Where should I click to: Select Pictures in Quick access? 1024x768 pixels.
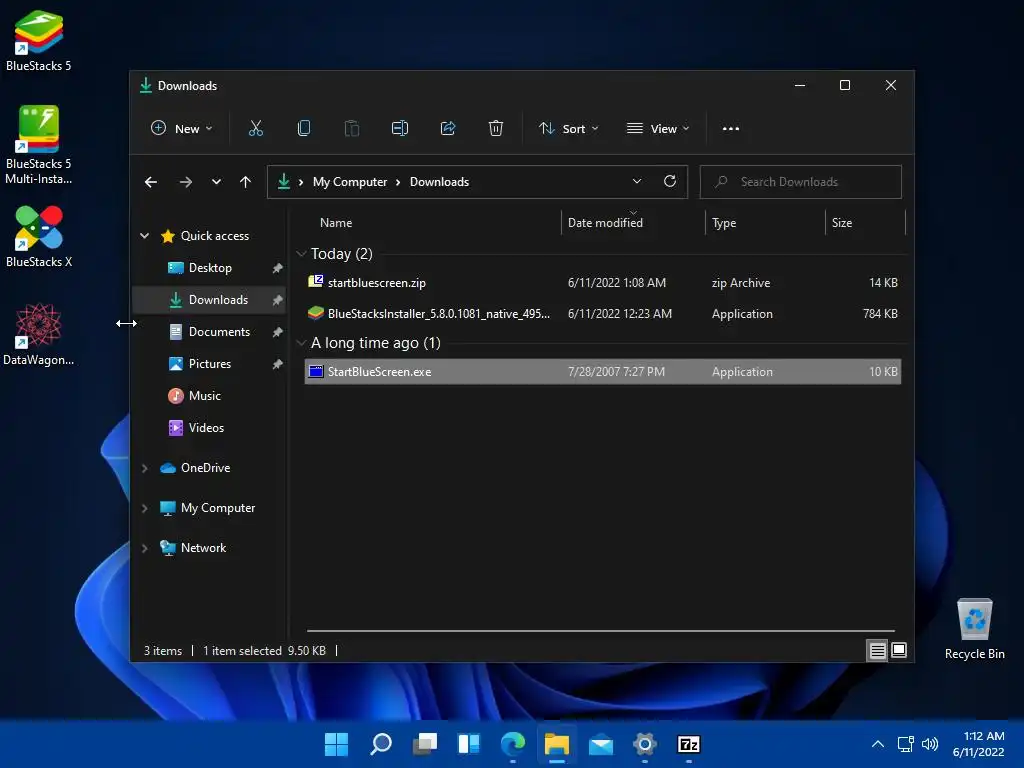210,364
